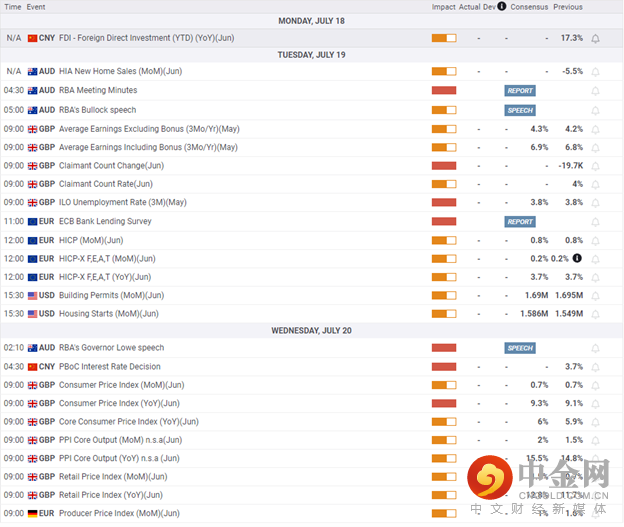Viewport: 624px width, 527px height.
Task: Click previous value -19.7K for Claimant Count
Action: pos(571,166)
